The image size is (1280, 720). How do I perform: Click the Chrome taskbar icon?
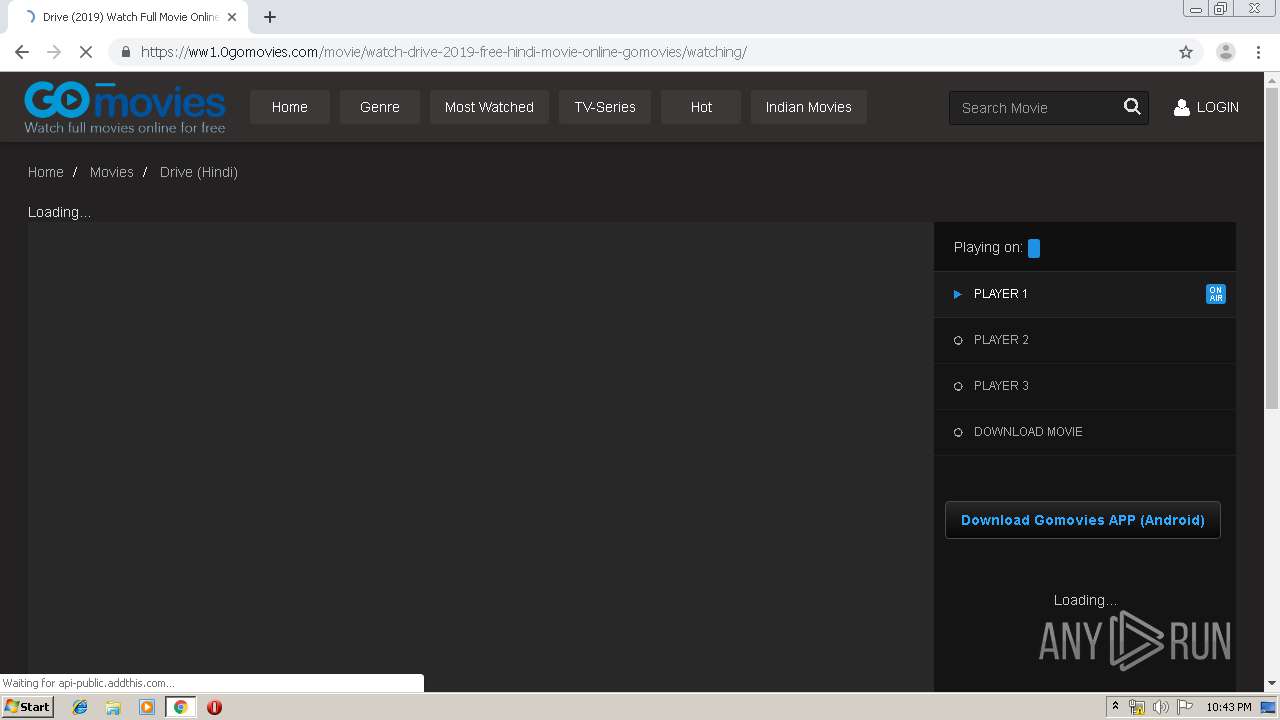pos(180,707)
